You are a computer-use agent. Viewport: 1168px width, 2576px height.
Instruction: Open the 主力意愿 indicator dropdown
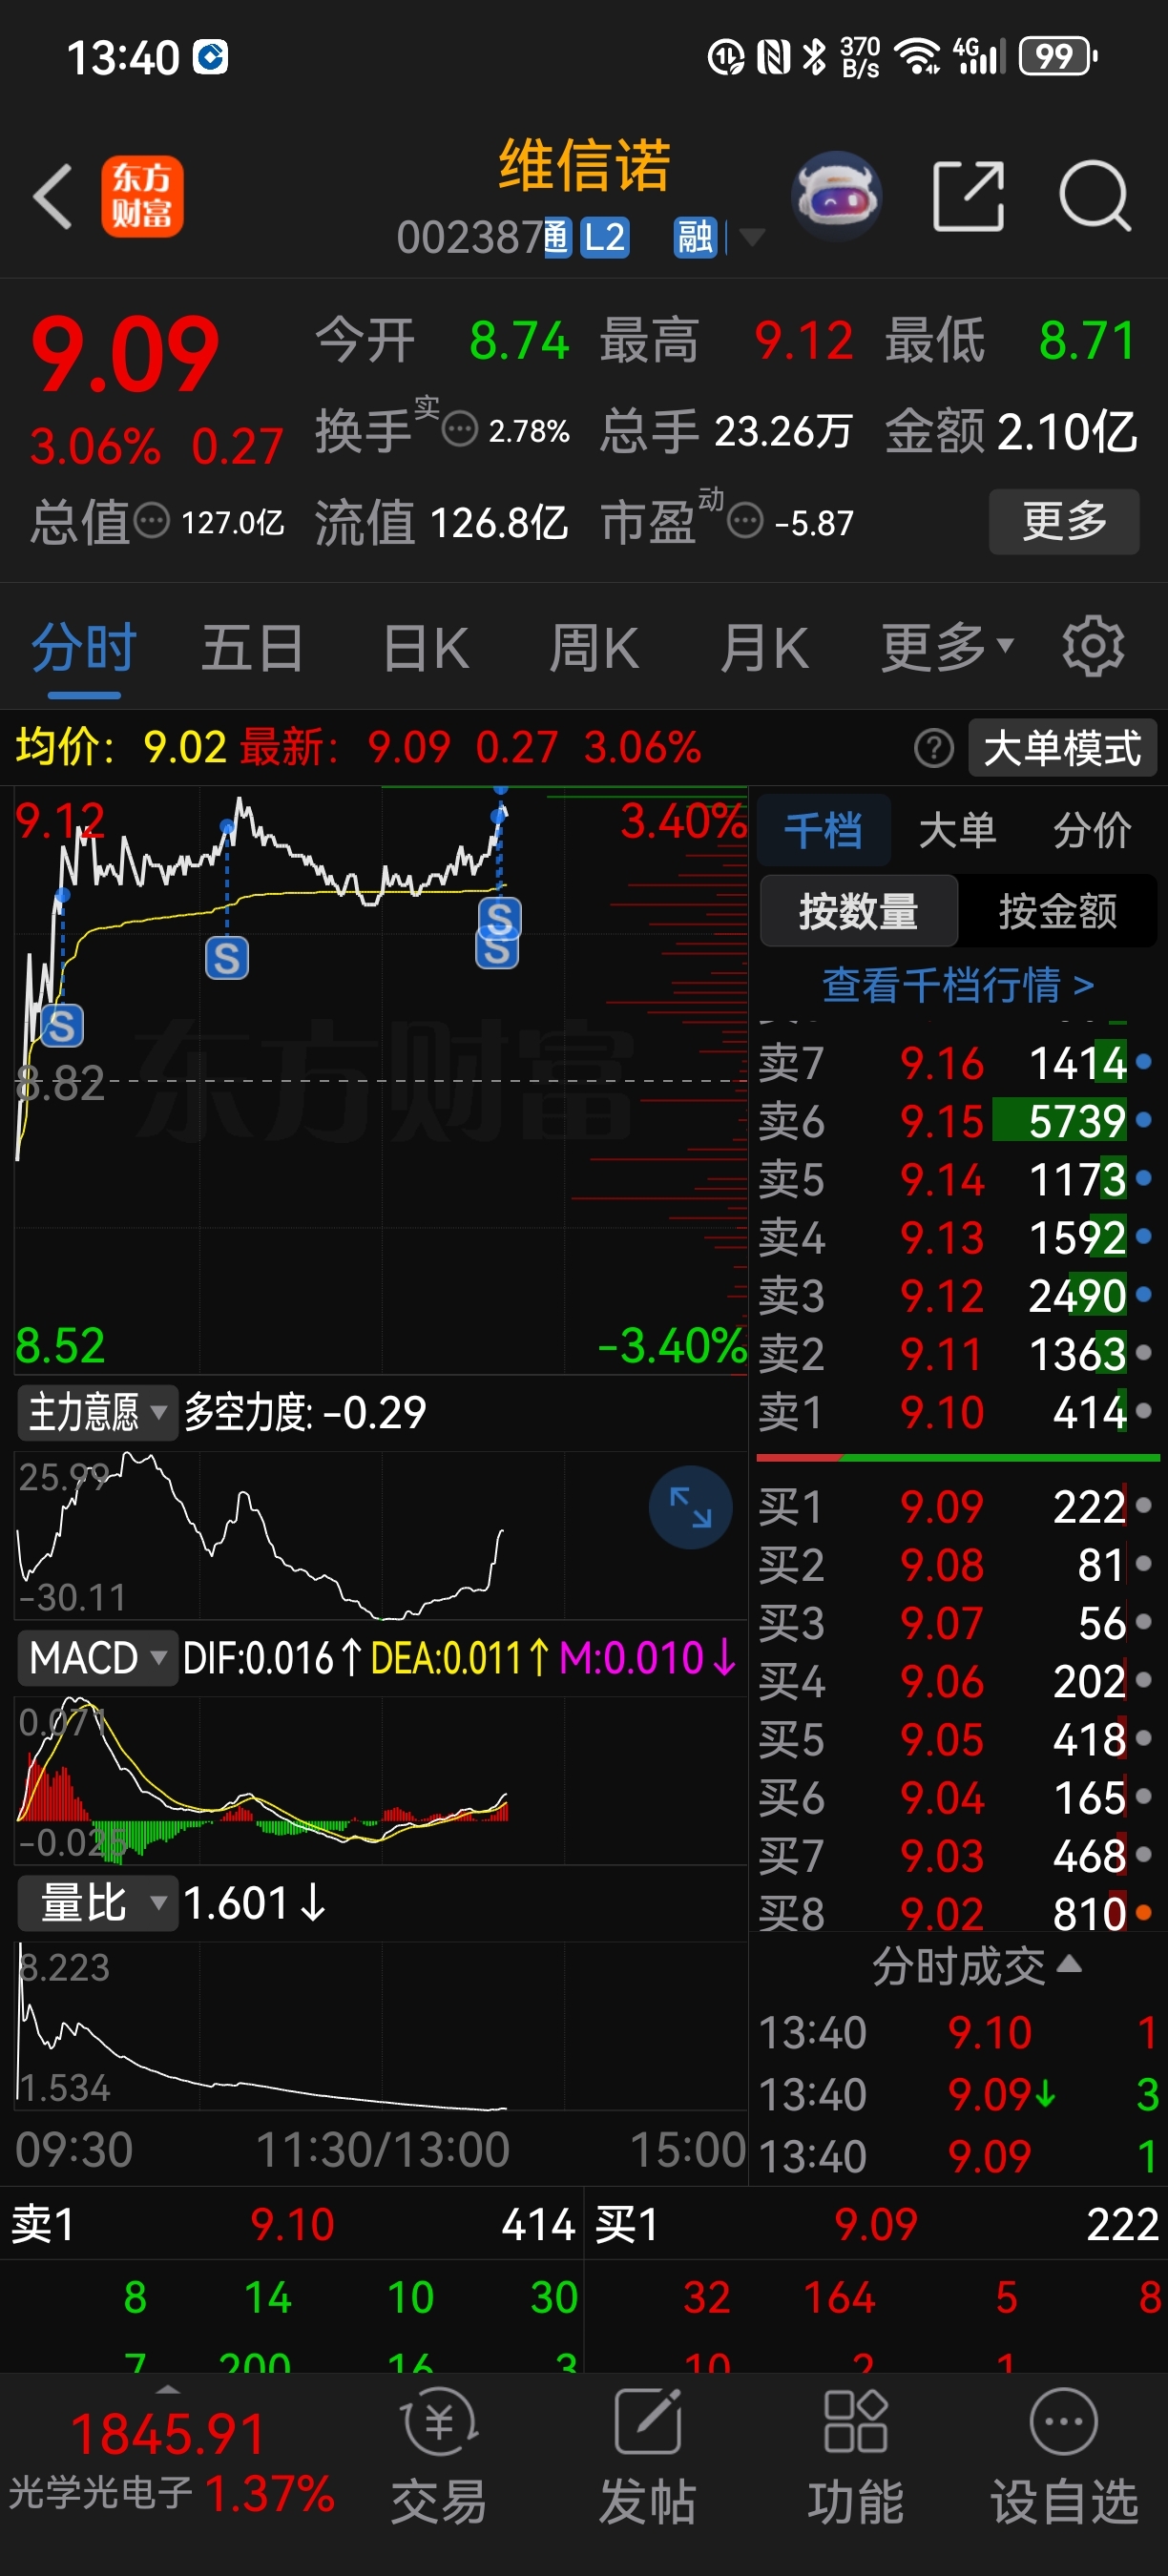97,1412
